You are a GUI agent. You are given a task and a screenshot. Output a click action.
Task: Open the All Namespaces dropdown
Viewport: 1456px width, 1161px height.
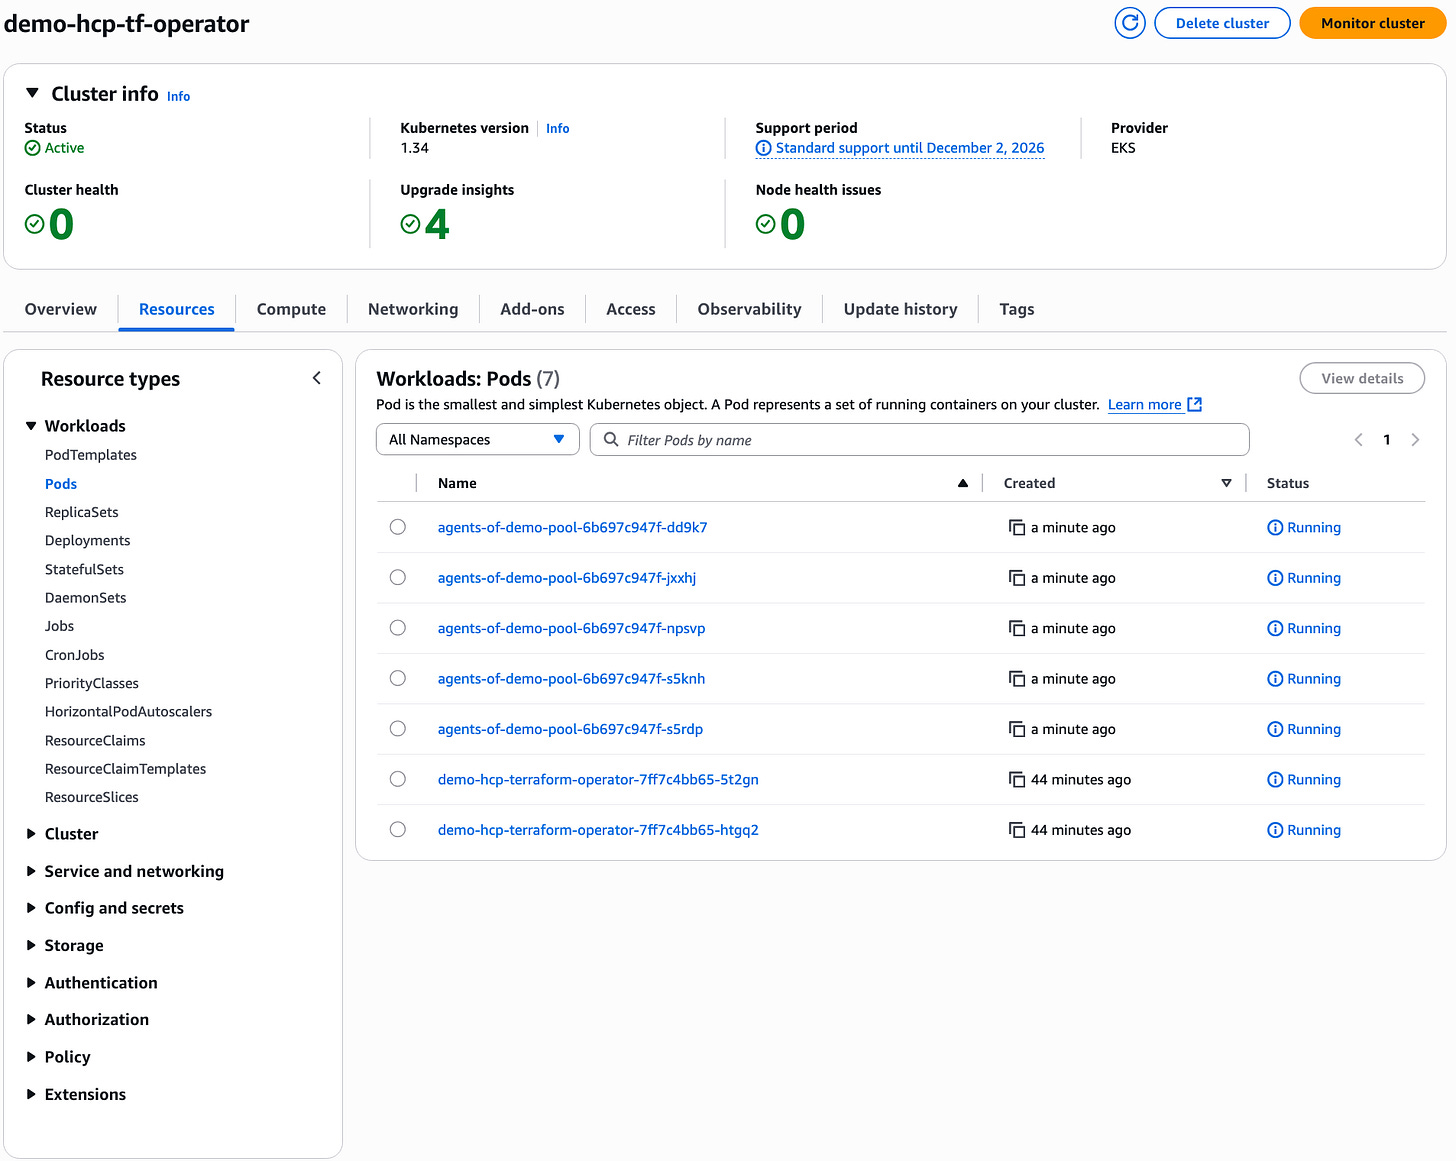coord(478,439)
